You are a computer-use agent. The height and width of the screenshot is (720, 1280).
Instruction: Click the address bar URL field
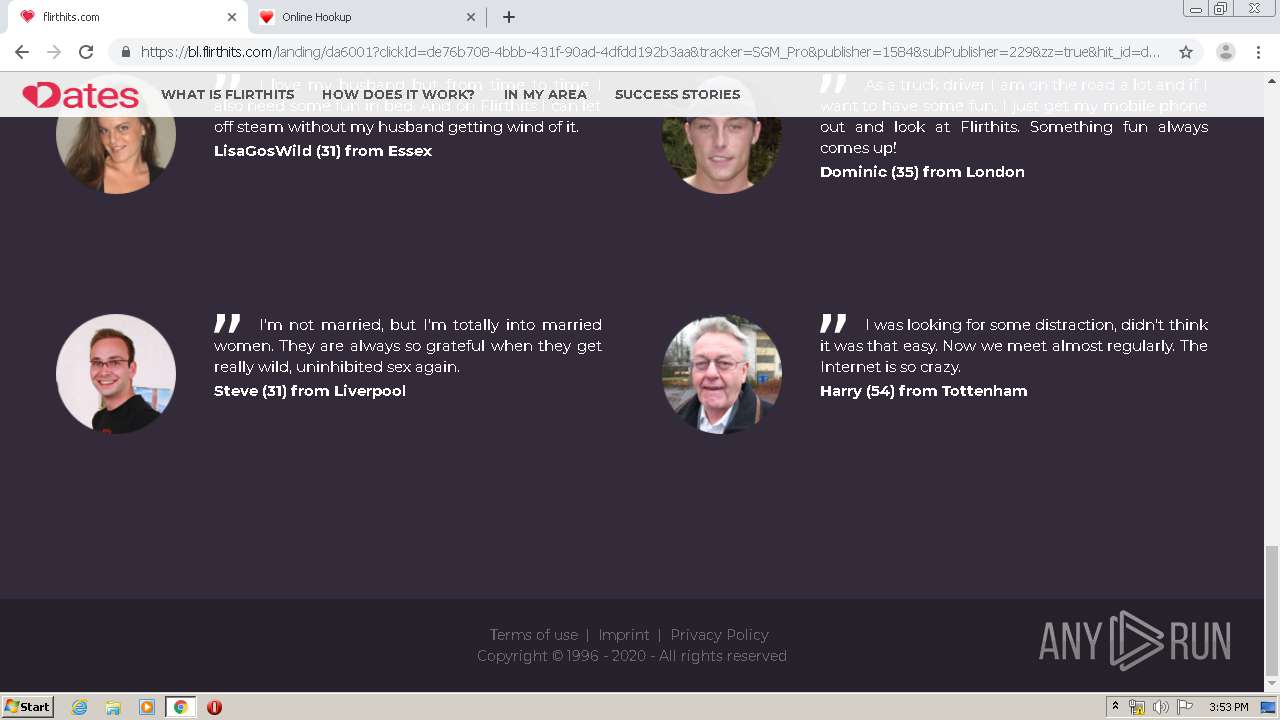tap(650, 52)
